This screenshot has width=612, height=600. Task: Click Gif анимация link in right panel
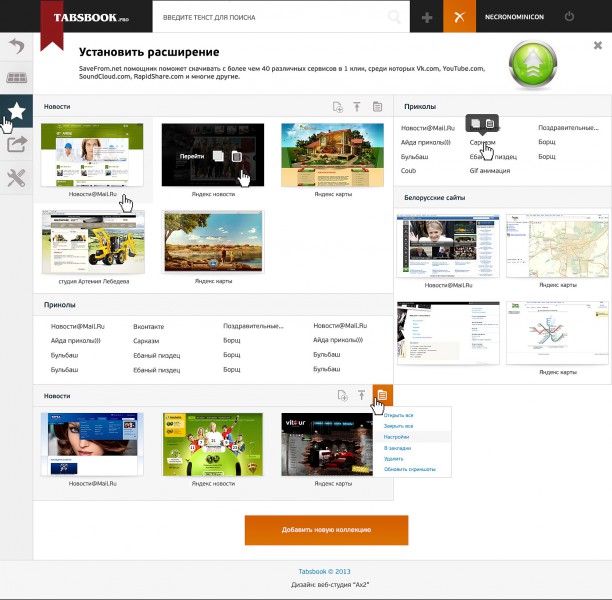[490, 171]
